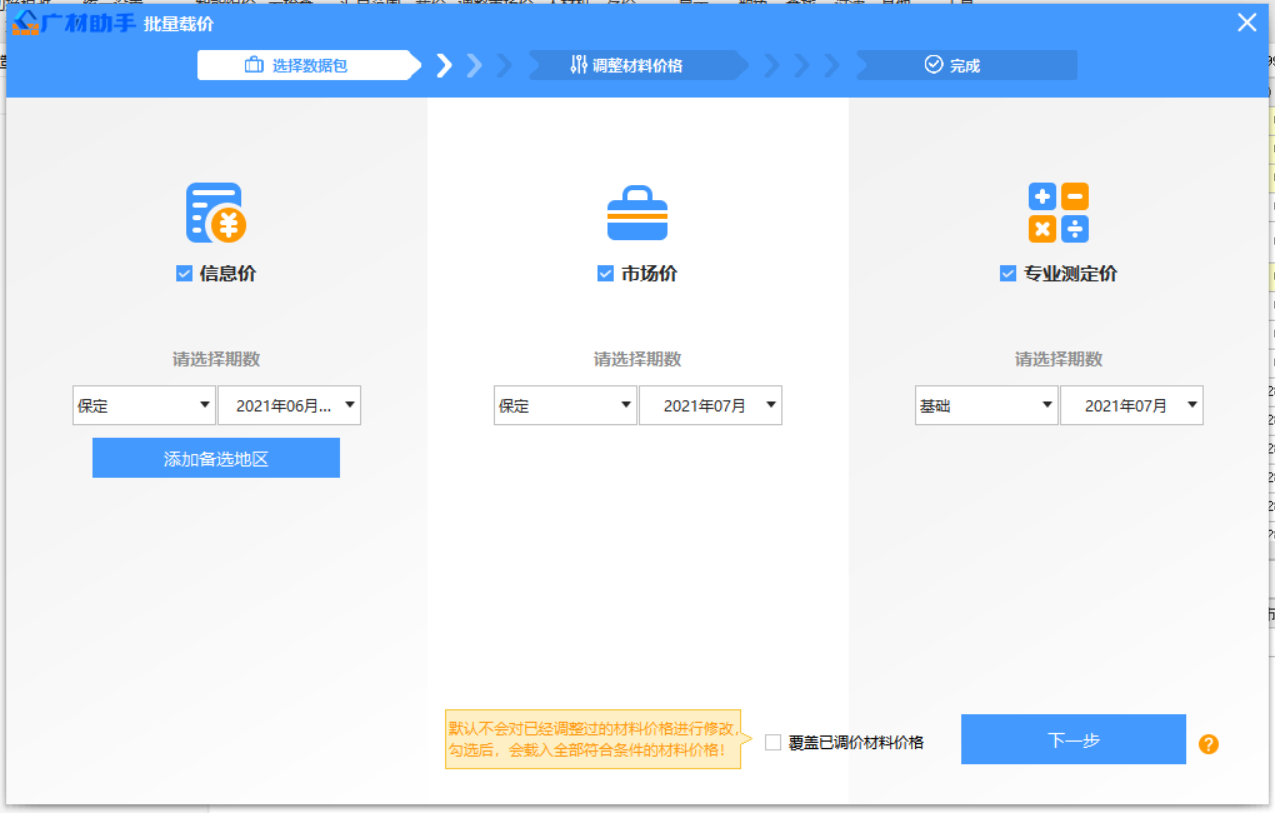Image resolution: width=1275 pixels, height=813 pixels.
Task: Open the orange question mark help icon
Action: [1208, 744]
